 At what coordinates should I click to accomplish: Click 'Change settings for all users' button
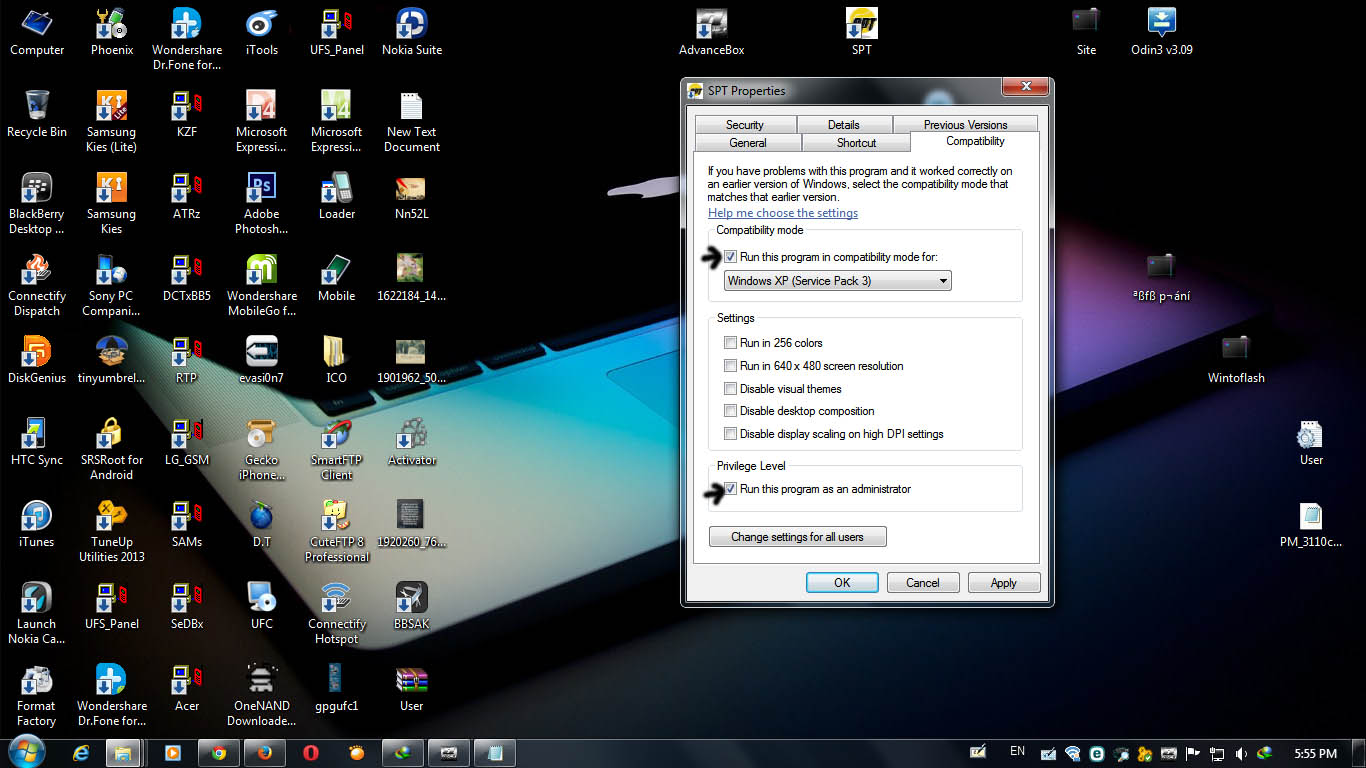coord(797,537)
